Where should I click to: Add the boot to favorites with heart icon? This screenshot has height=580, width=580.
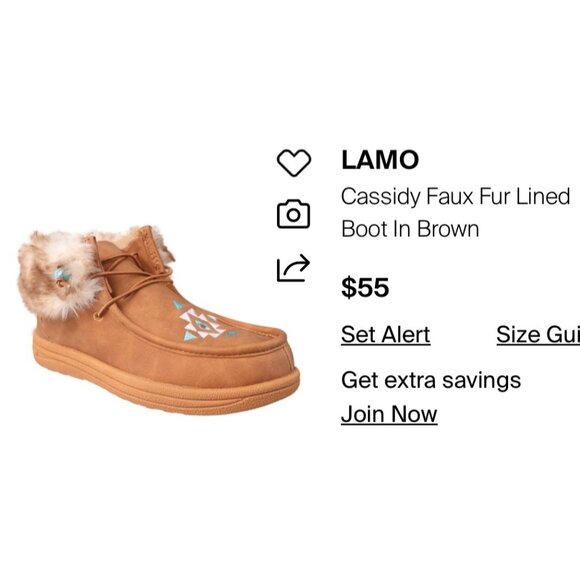click(294, 163)
